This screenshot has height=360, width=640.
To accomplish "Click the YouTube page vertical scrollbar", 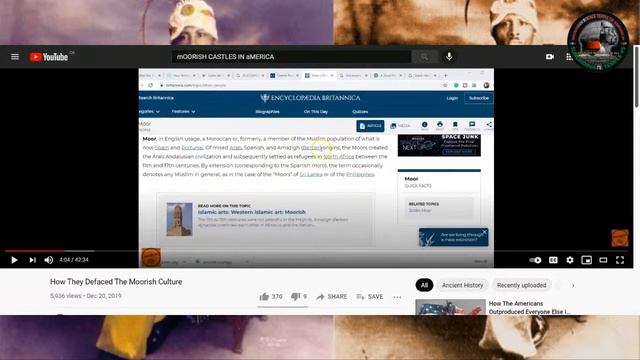I will point(637,78).
